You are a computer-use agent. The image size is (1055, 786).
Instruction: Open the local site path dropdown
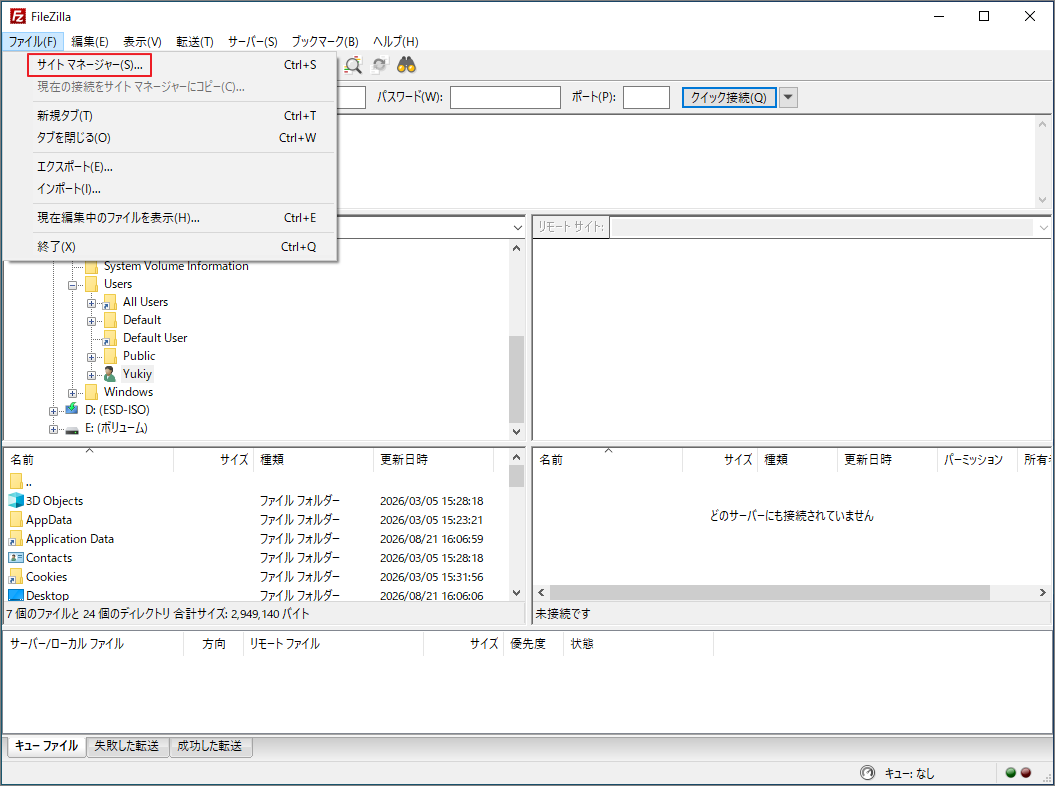tap(517, 227)
